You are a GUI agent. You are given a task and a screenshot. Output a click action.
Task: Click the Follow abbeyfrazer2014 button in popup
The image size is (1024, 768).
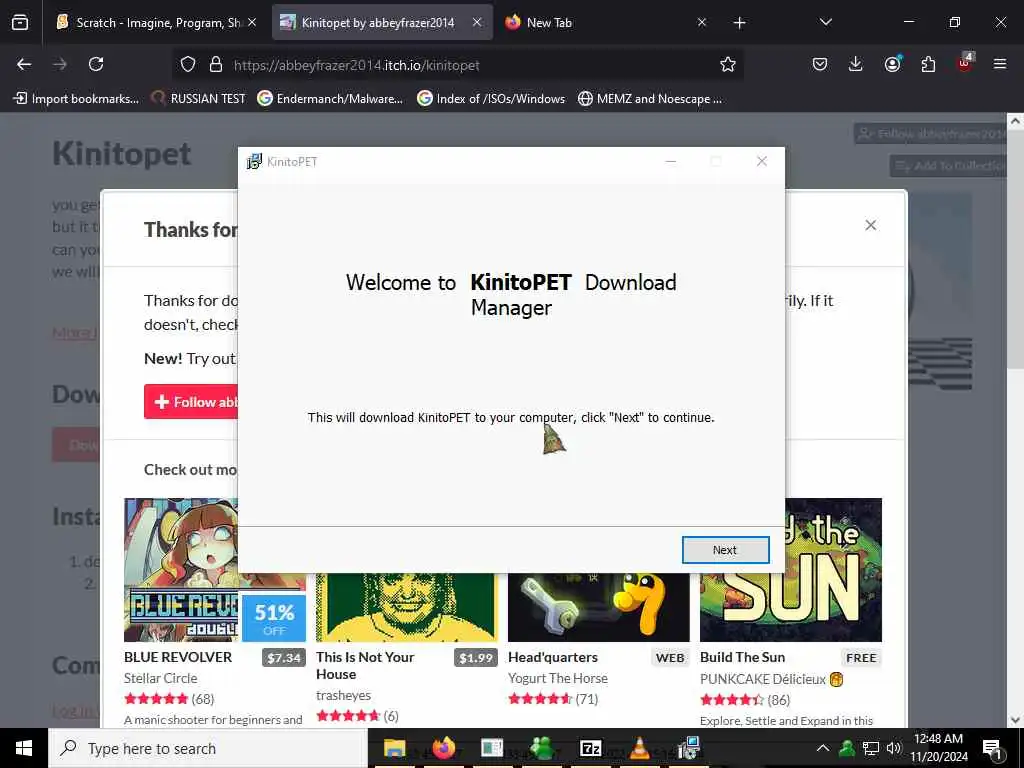tap(191, 402)
